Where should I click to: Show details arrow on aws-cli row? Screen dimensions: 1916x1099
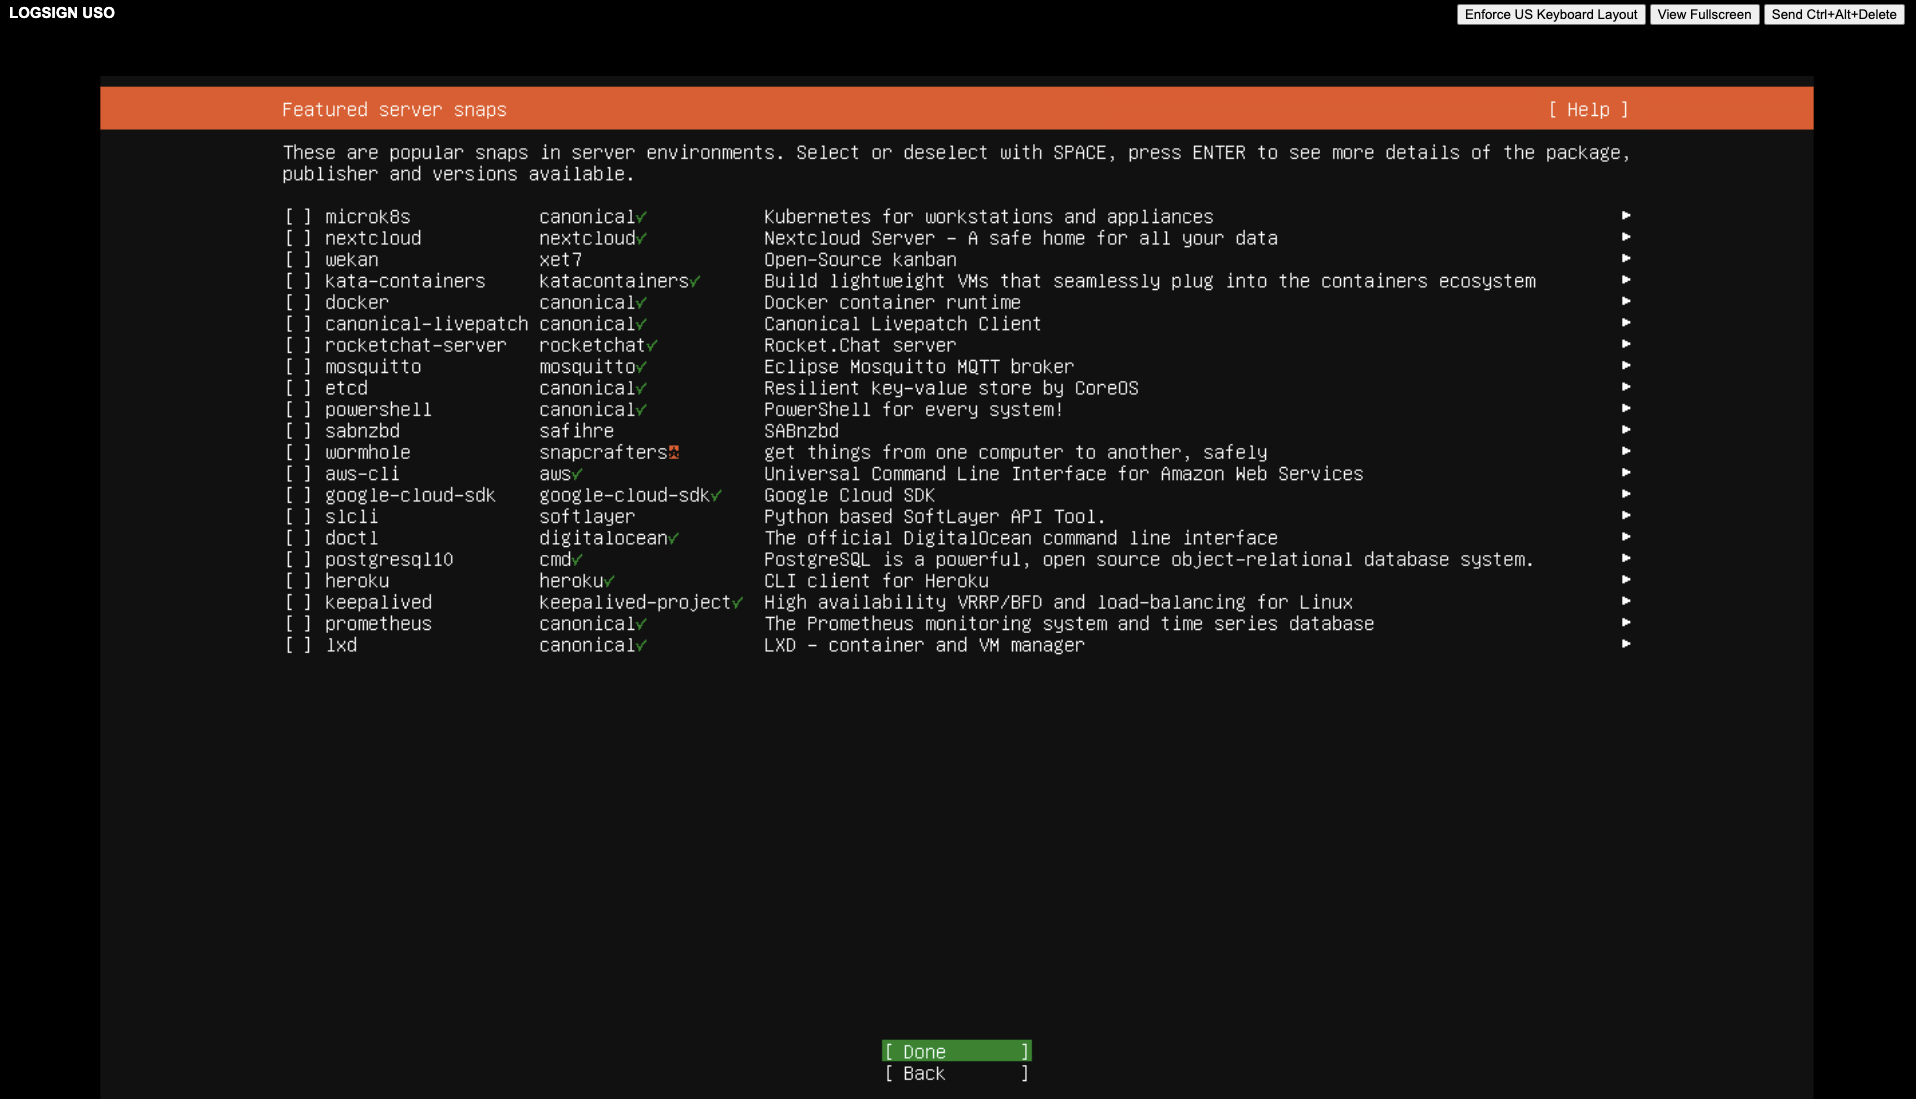pyautogui.click(x=1626, y=473)
